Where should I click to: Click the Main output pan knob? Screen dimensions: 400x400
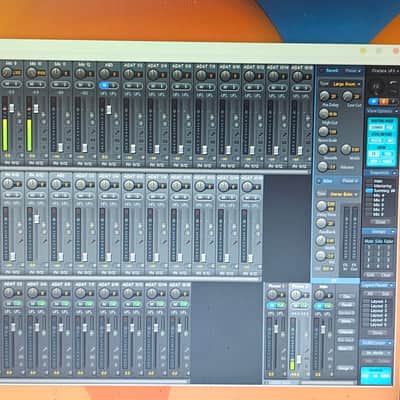pos(319,295)
